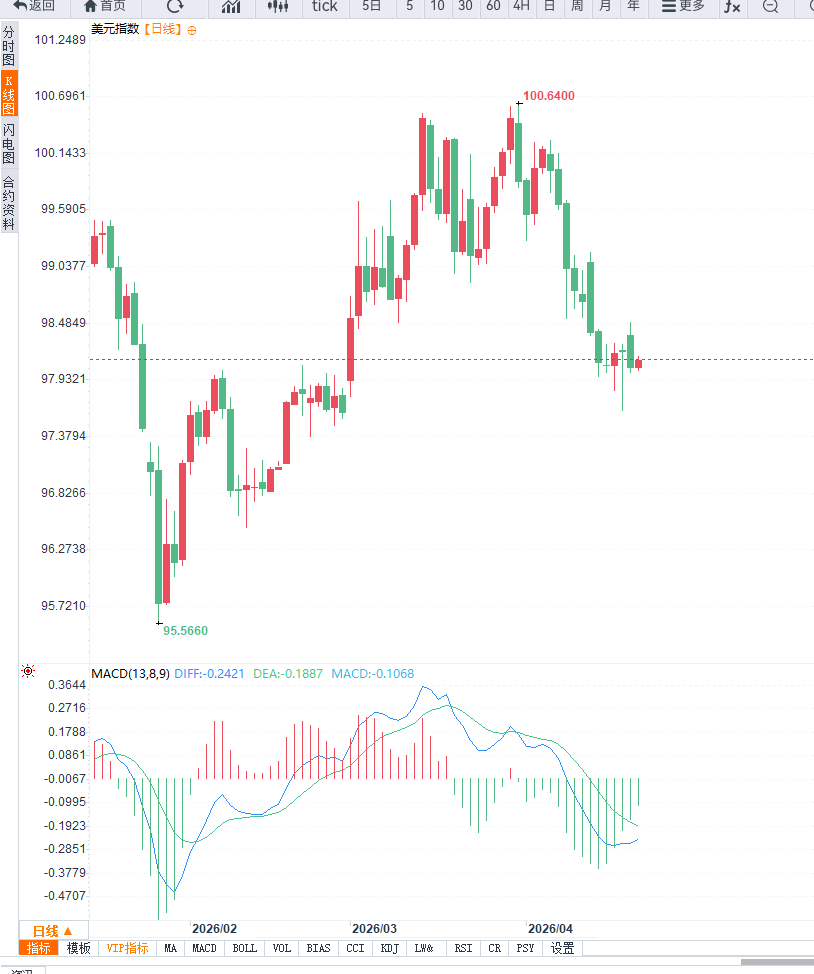
Task: Click the MACD indicator settings sun icon
Action: point(28,671)
